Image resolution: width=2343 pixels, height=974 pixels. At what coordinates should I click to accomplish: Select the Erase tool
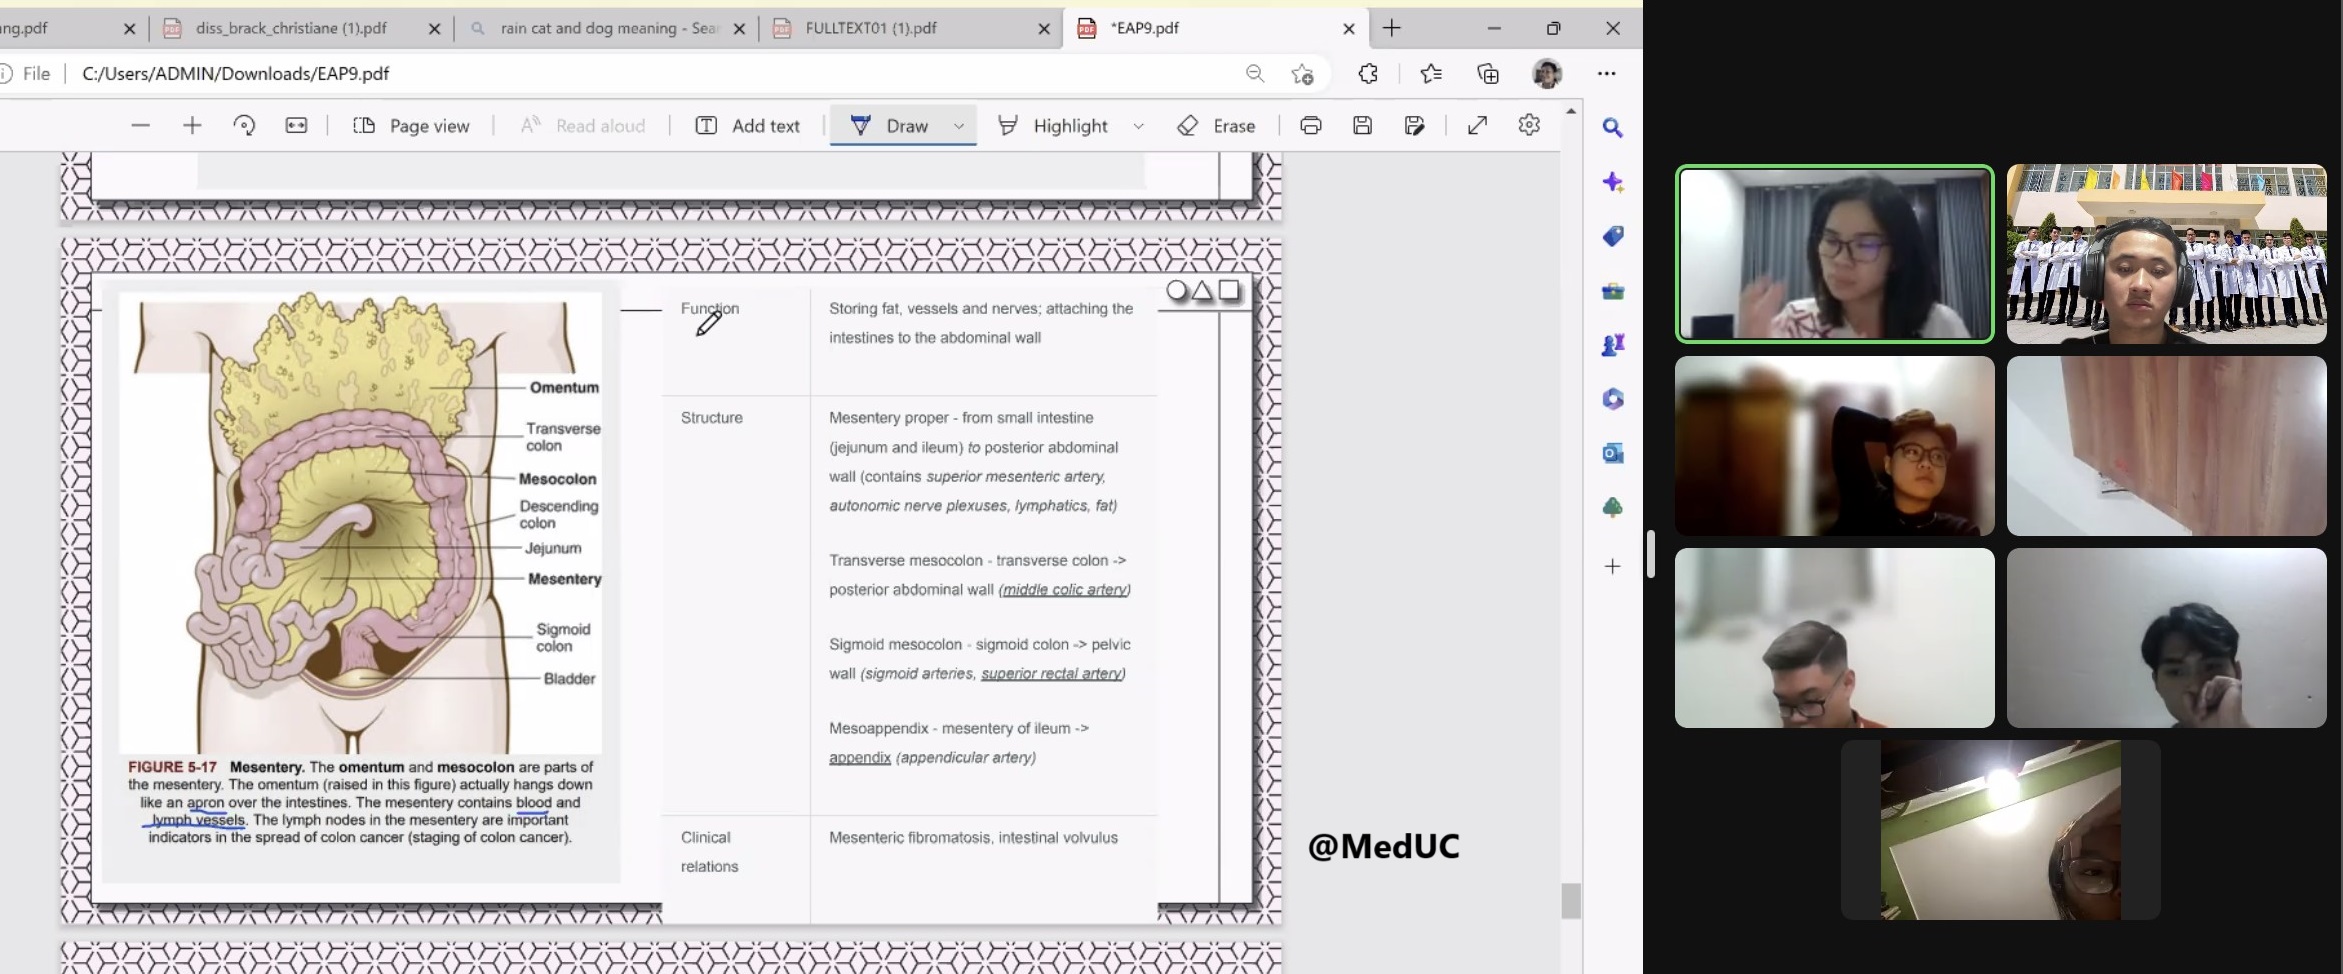[x=1216, y=126]
